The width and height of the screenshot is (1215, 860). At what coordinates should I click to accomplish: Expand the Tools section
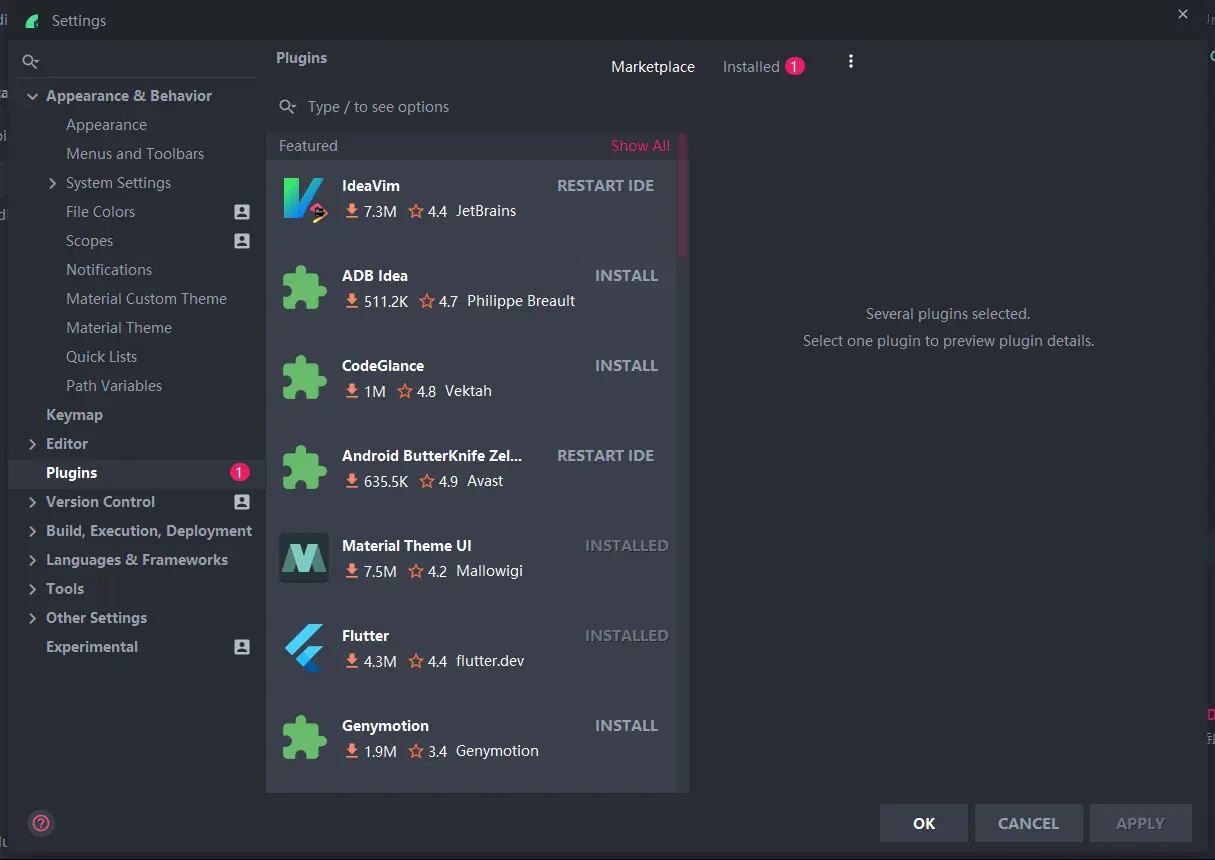33,589
